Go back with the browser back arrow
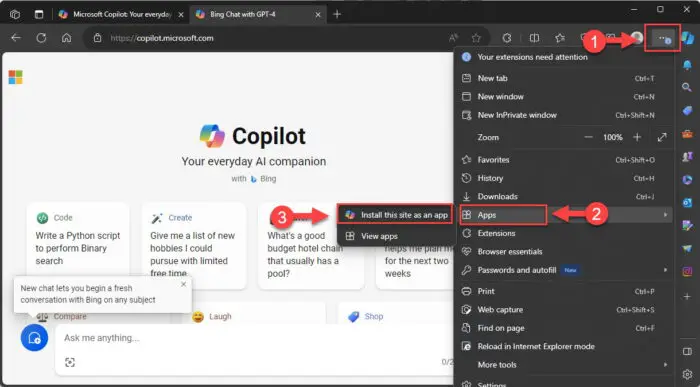 pyautogui.click(x=16, y=38)
